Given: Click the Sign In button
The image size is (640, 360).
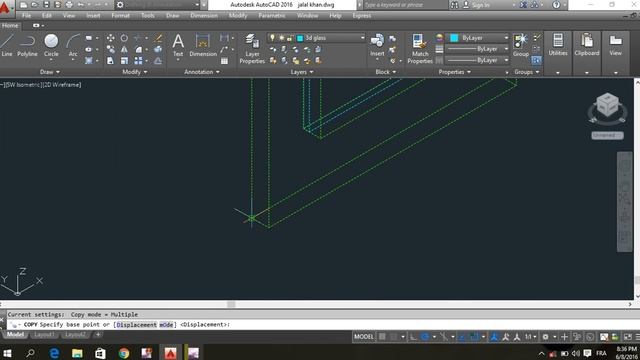Looking at the screenshot, I should point(477,5).
